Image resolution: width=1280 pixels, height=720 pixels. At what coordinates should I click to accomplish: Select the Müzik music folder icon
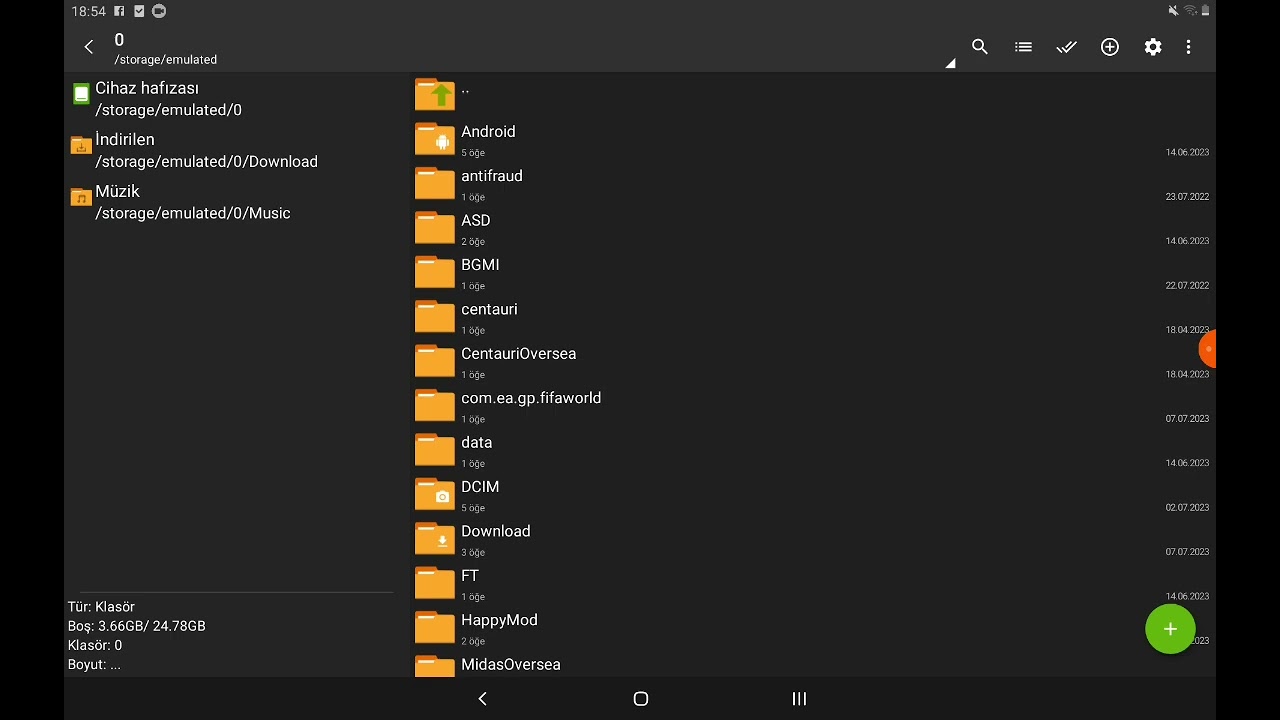pyautogui.click(x=81, y=197)
